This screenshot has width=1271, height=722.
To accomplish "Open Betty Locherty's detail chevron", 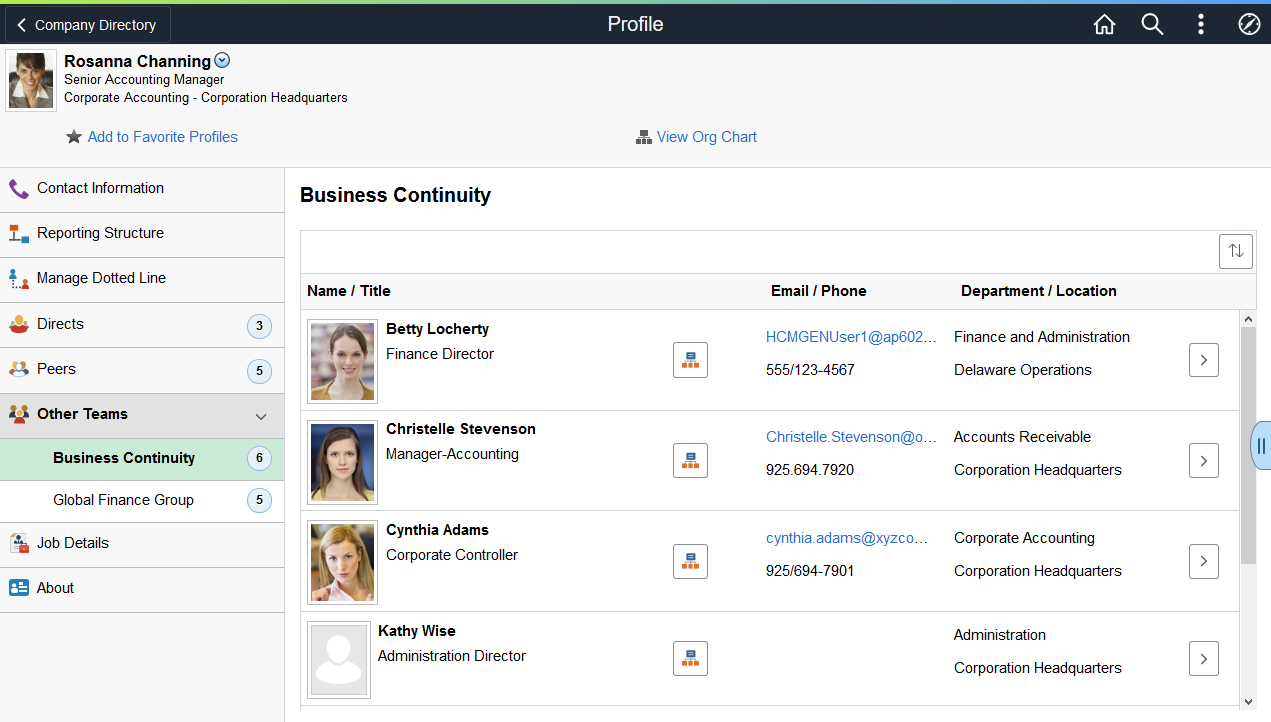I will click(1204, 360).
